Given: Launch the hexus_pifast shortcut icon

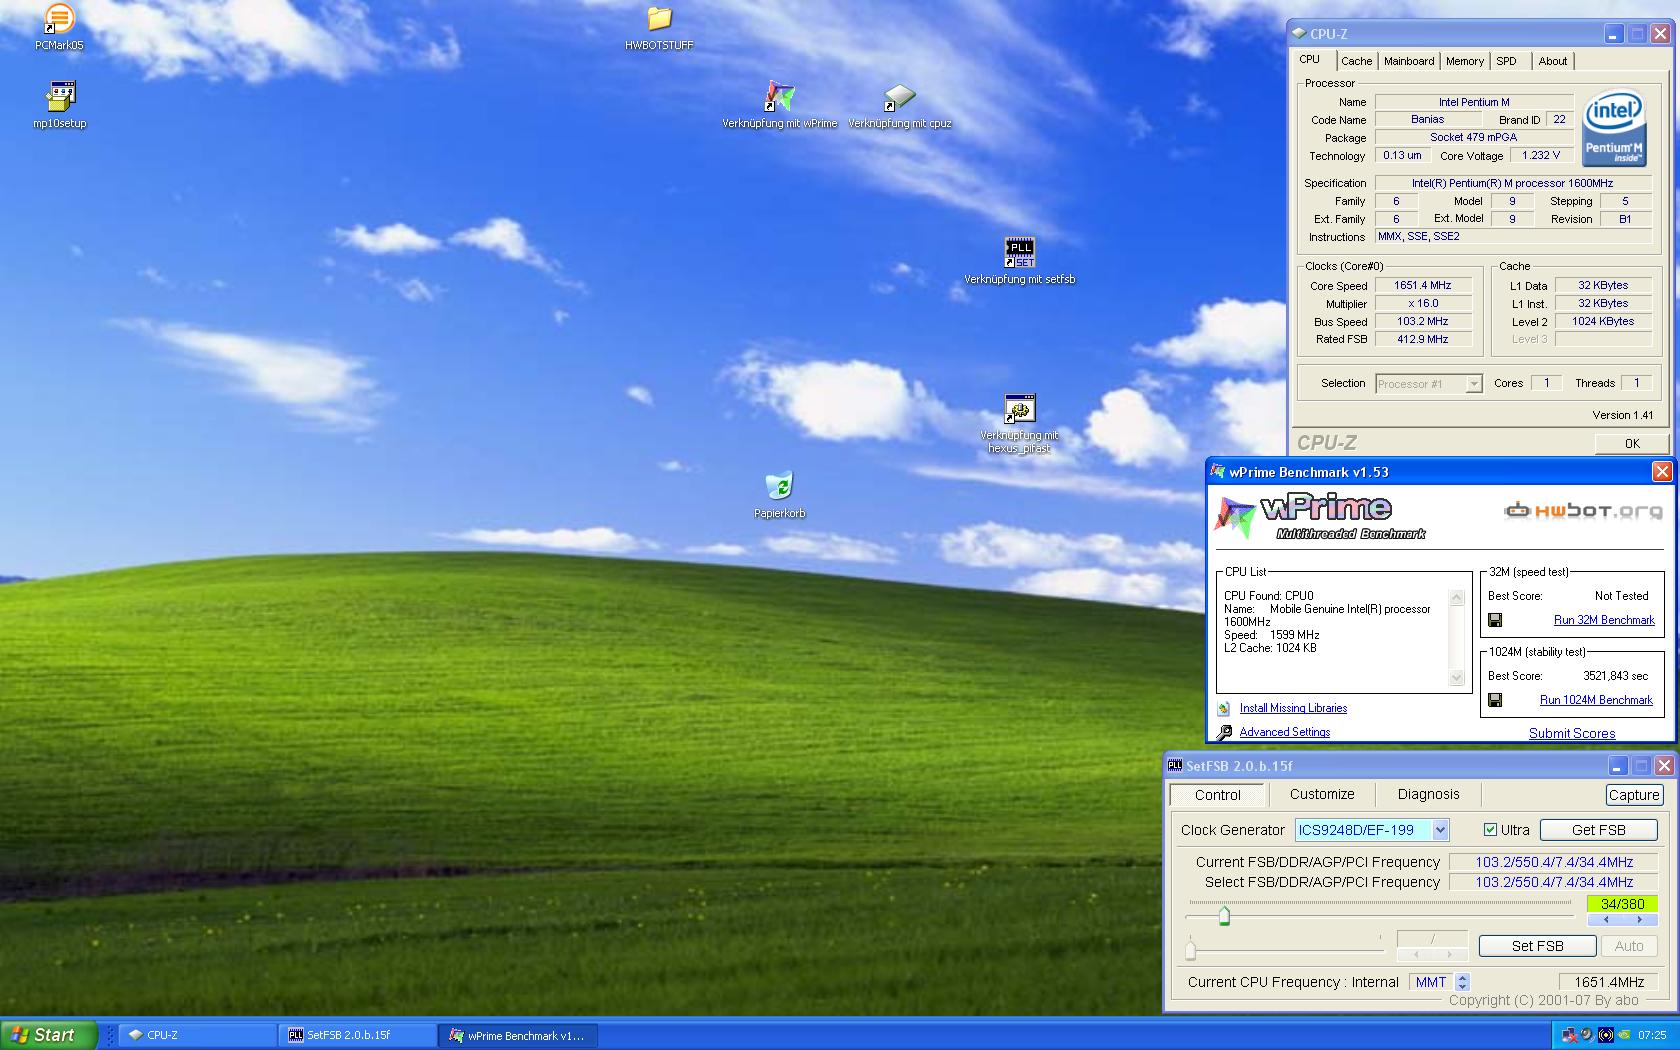Looking at the screenshot, I should click(1019, 423).
